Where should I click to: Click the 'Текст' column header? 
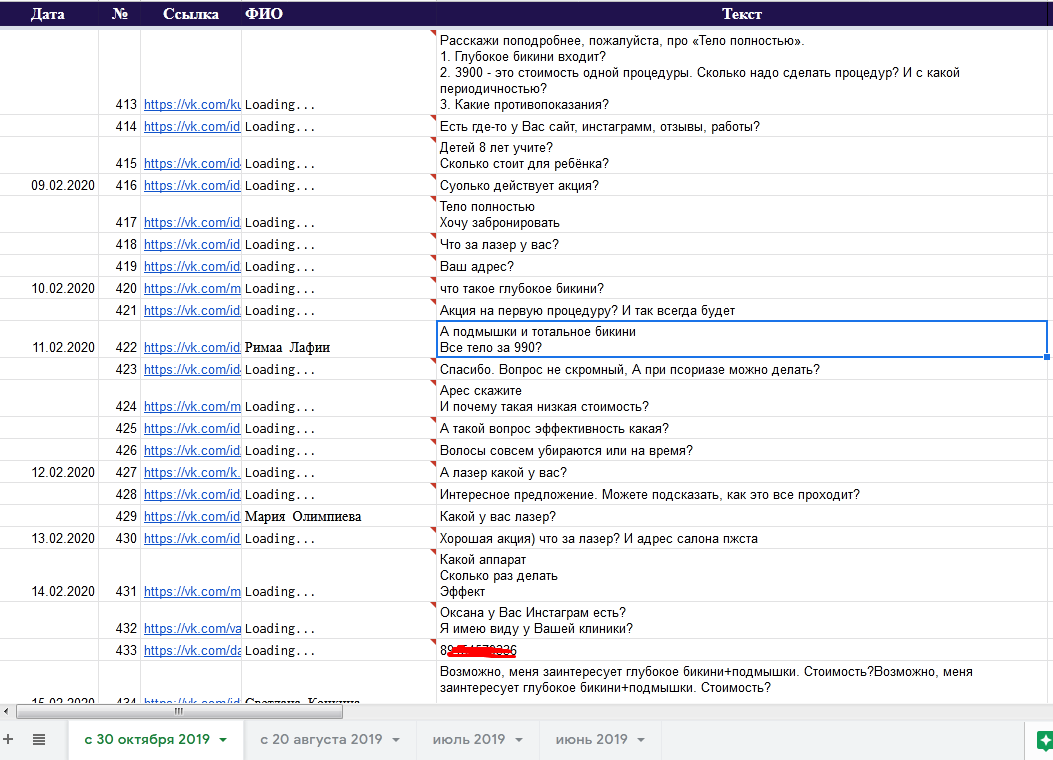tap(742, 14)
